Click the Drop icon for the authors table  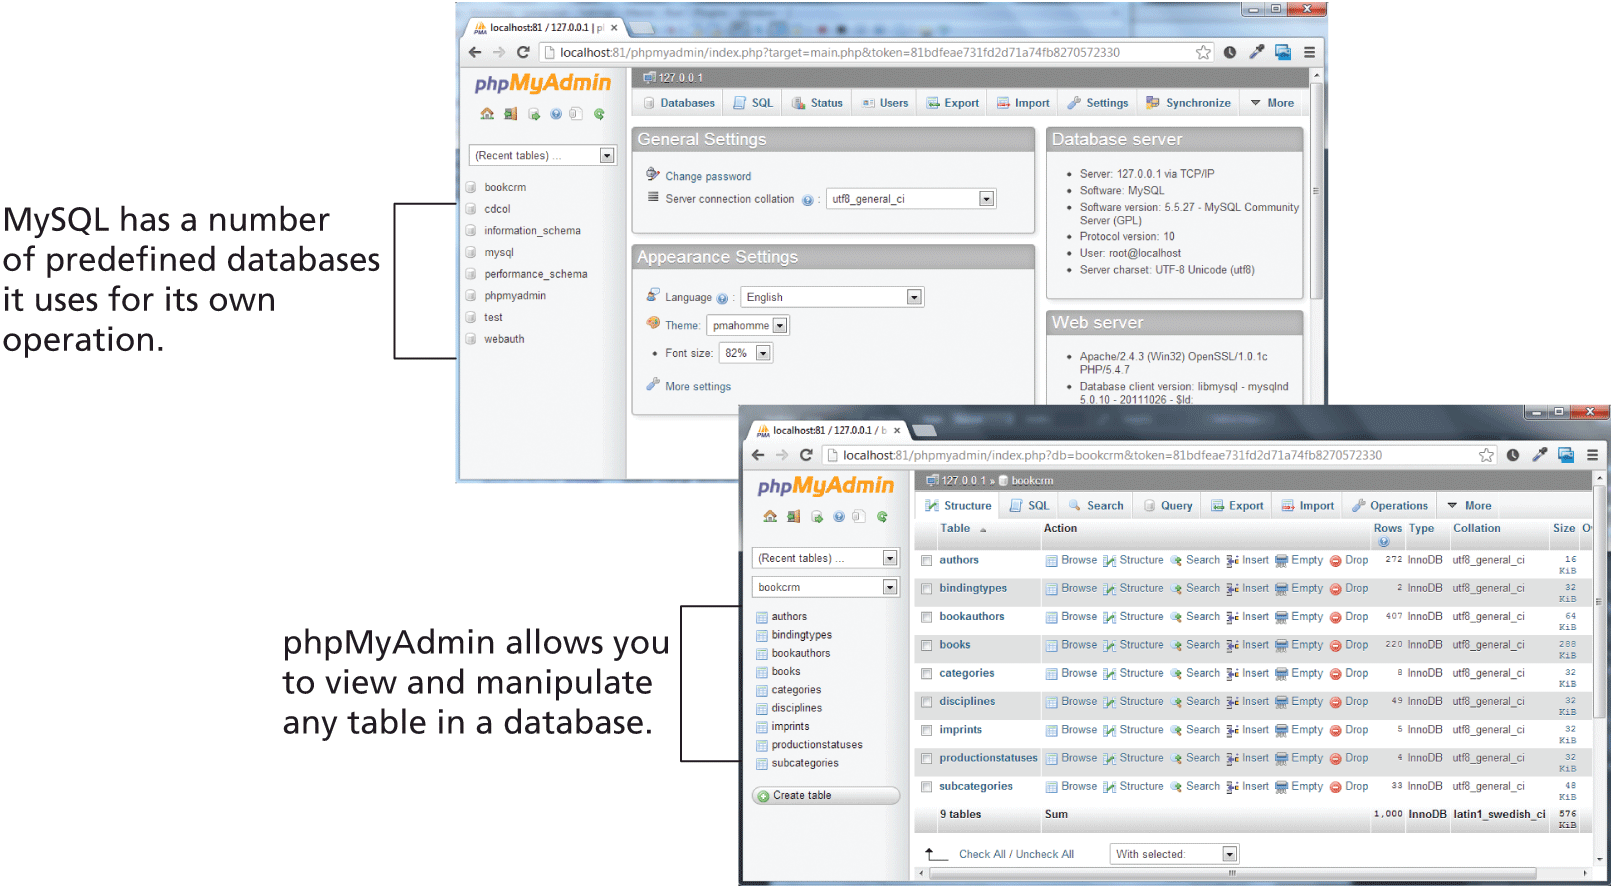pyautogui.click(x=1335, y=561)
